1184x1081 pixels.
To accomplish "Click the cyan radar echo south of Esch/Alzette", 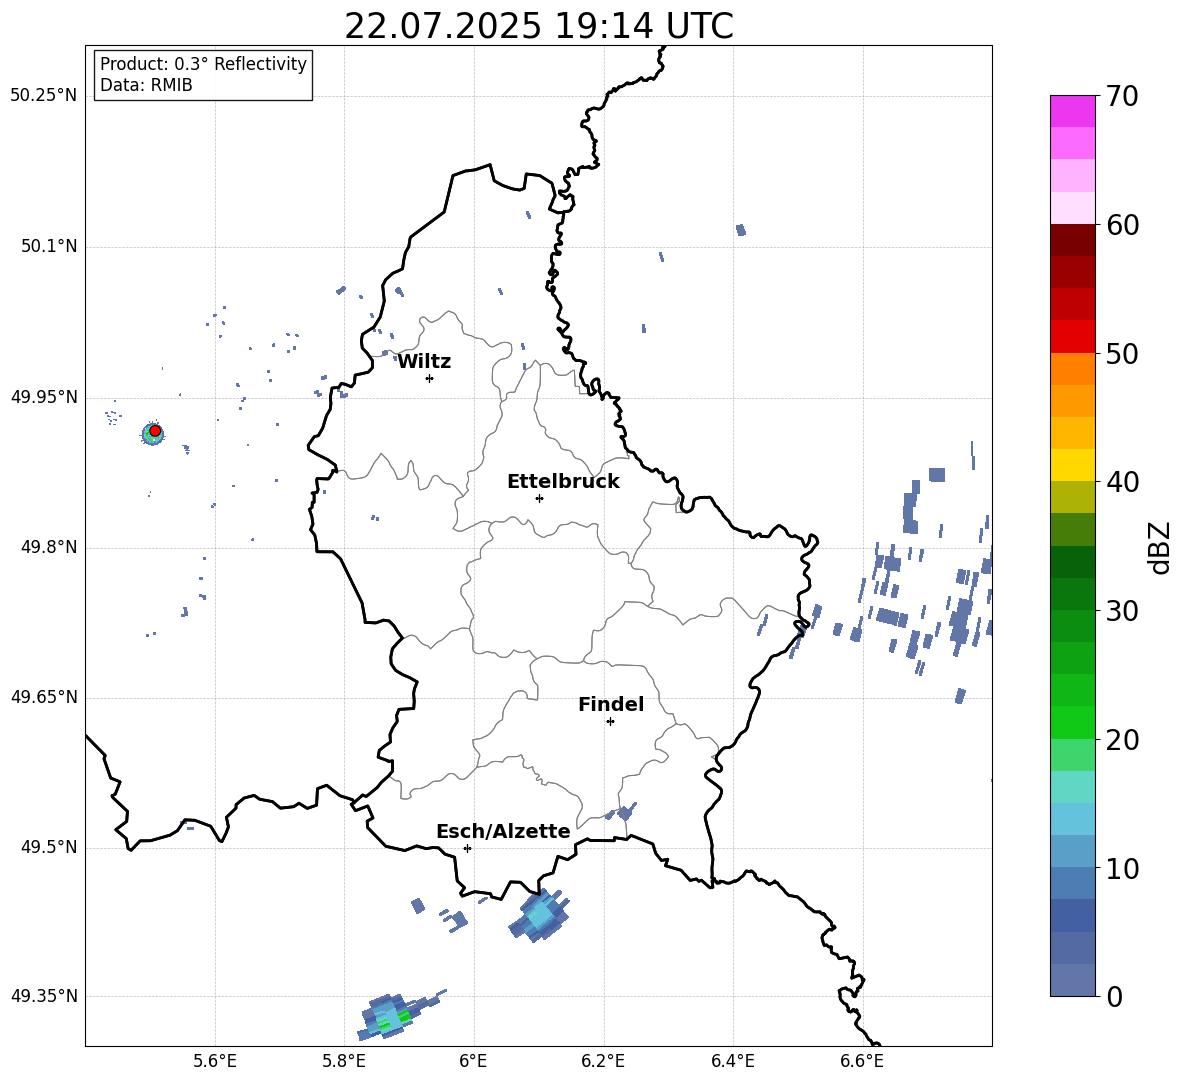I will [539, 915].
